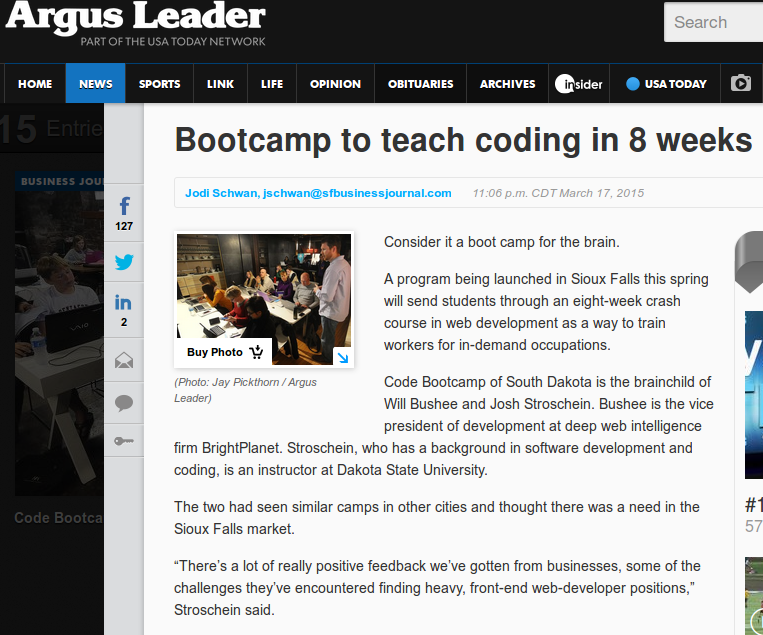Click the timestamp 11:06 p.m. CDT March 17, 2015
The height and width of the screenshot is (635, 763).
558,193
